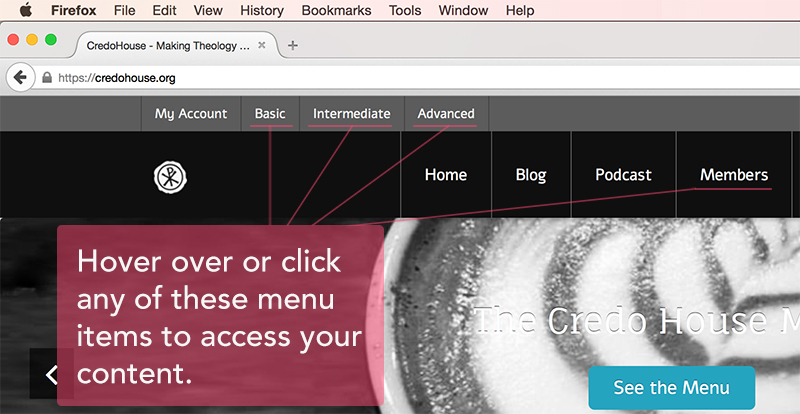Open the Bookmarks menu
800x414 pixels.
point(336,10)
